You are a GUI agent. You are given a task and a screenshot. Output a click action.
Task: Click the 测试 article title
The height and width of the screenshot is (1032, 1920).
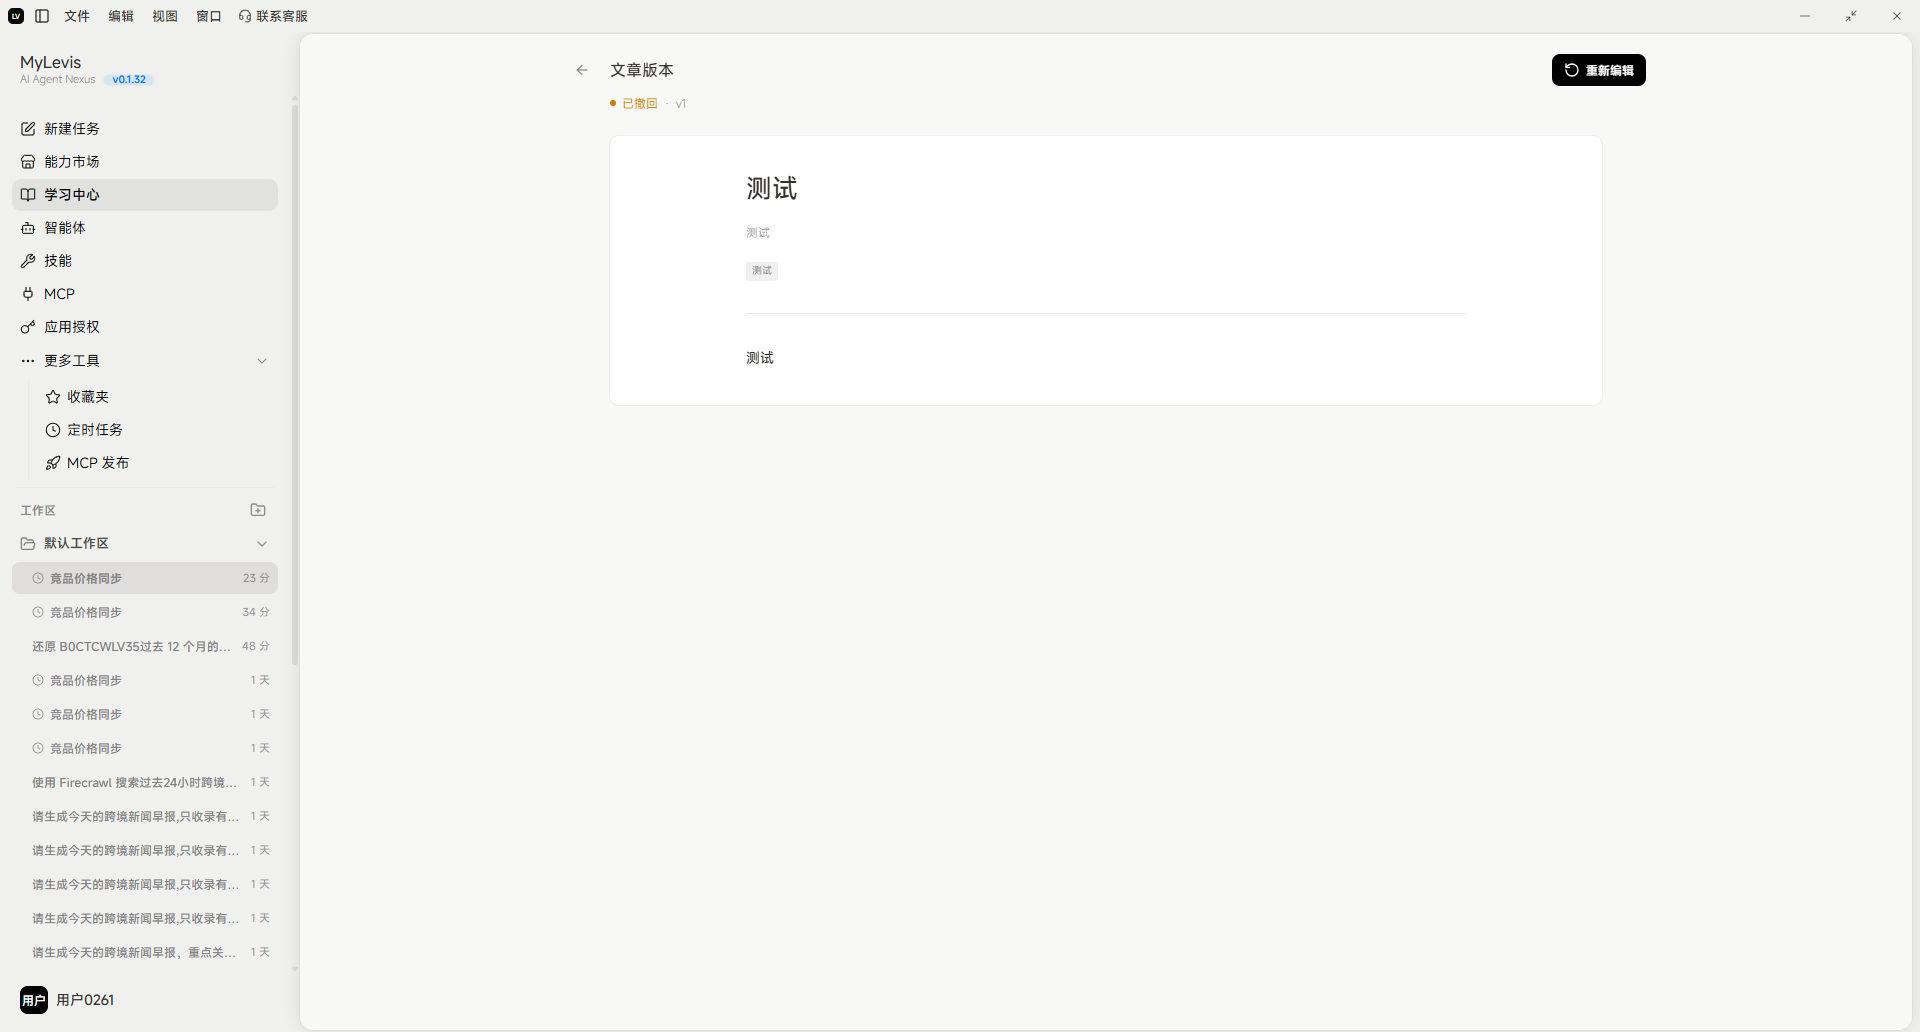click(772, 189)
